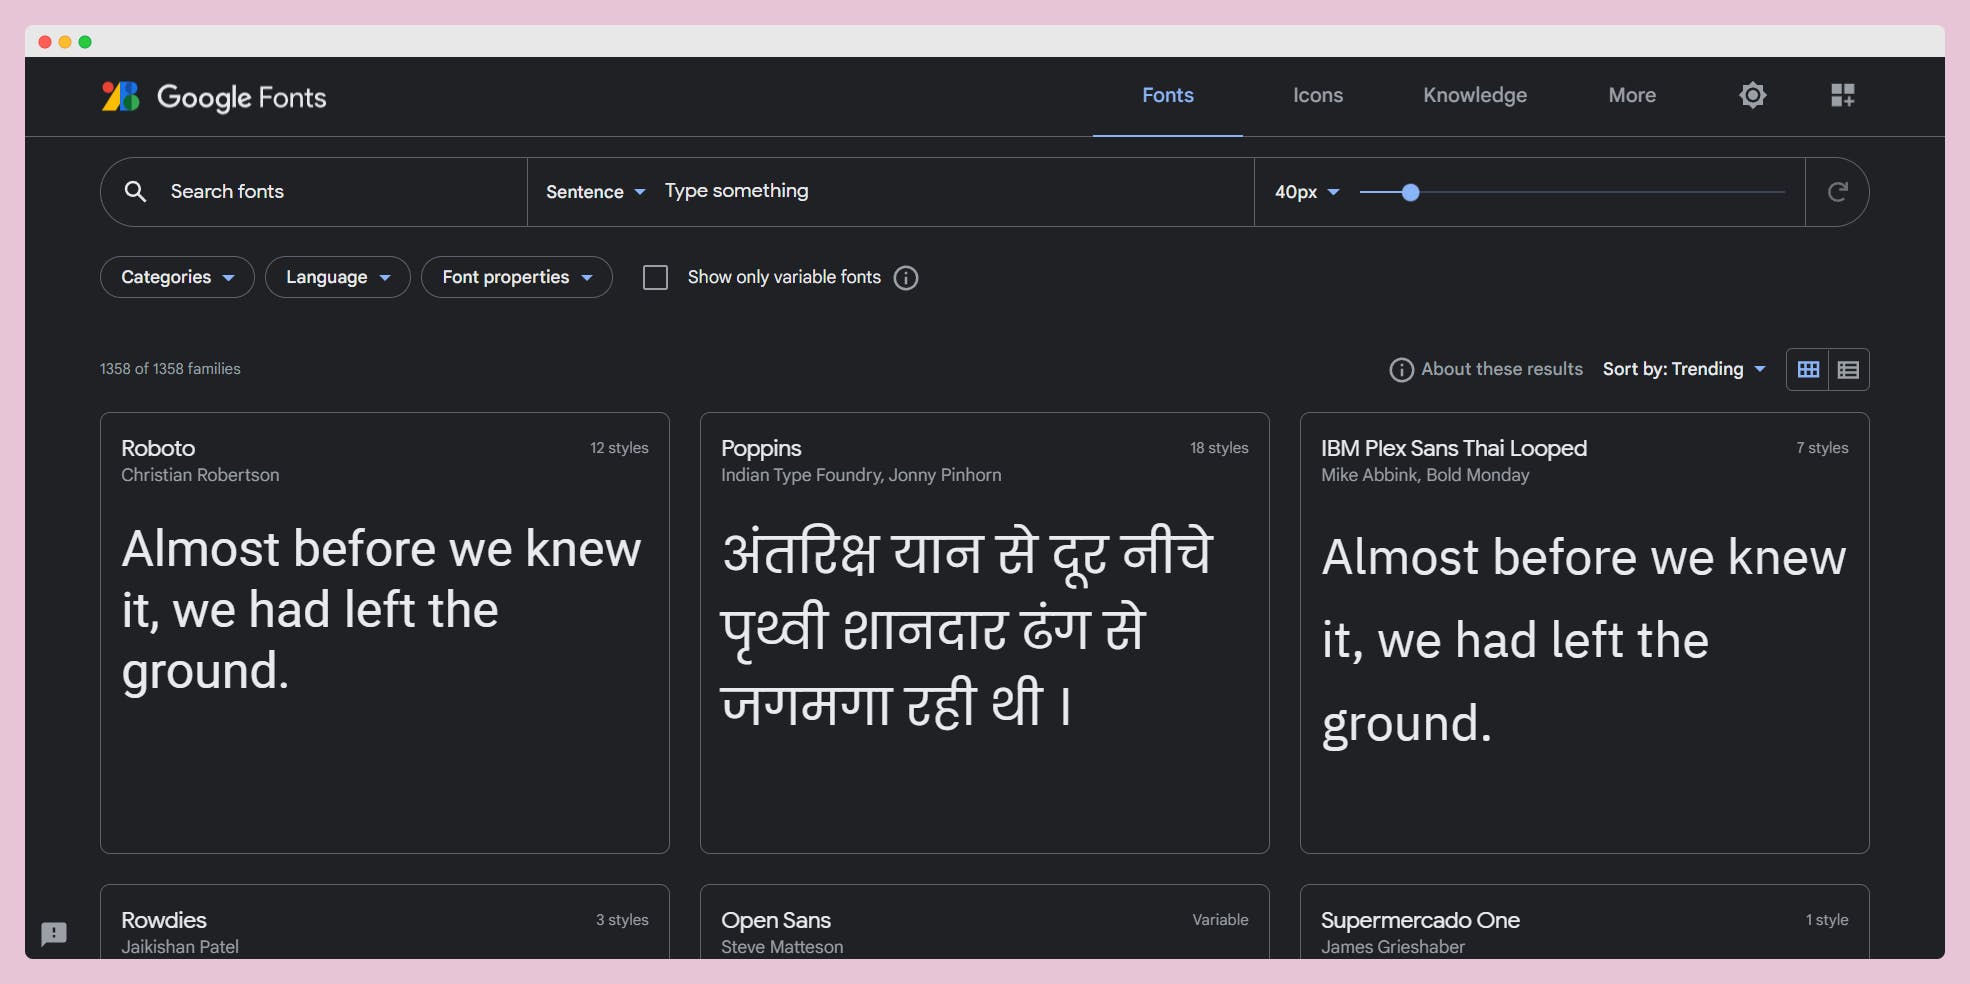Open the Open Sans font card

coord(985,922)
